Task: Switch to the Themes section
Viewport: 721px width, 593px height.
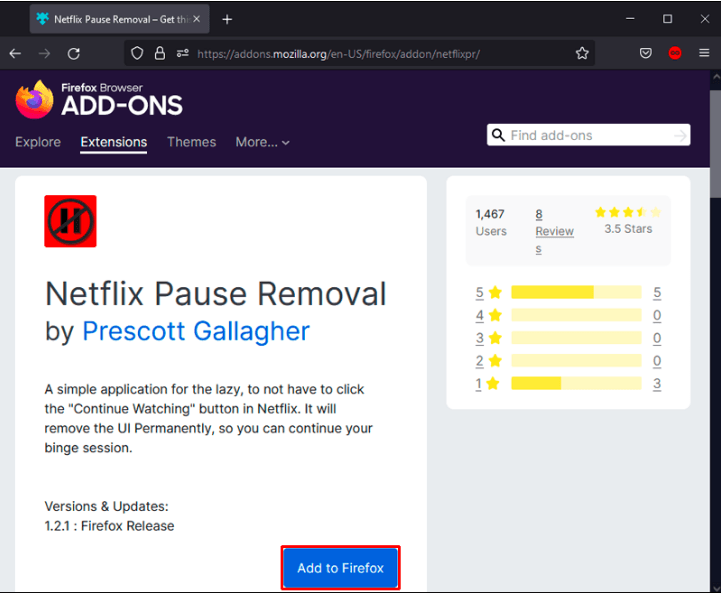Action: [191, 142]
